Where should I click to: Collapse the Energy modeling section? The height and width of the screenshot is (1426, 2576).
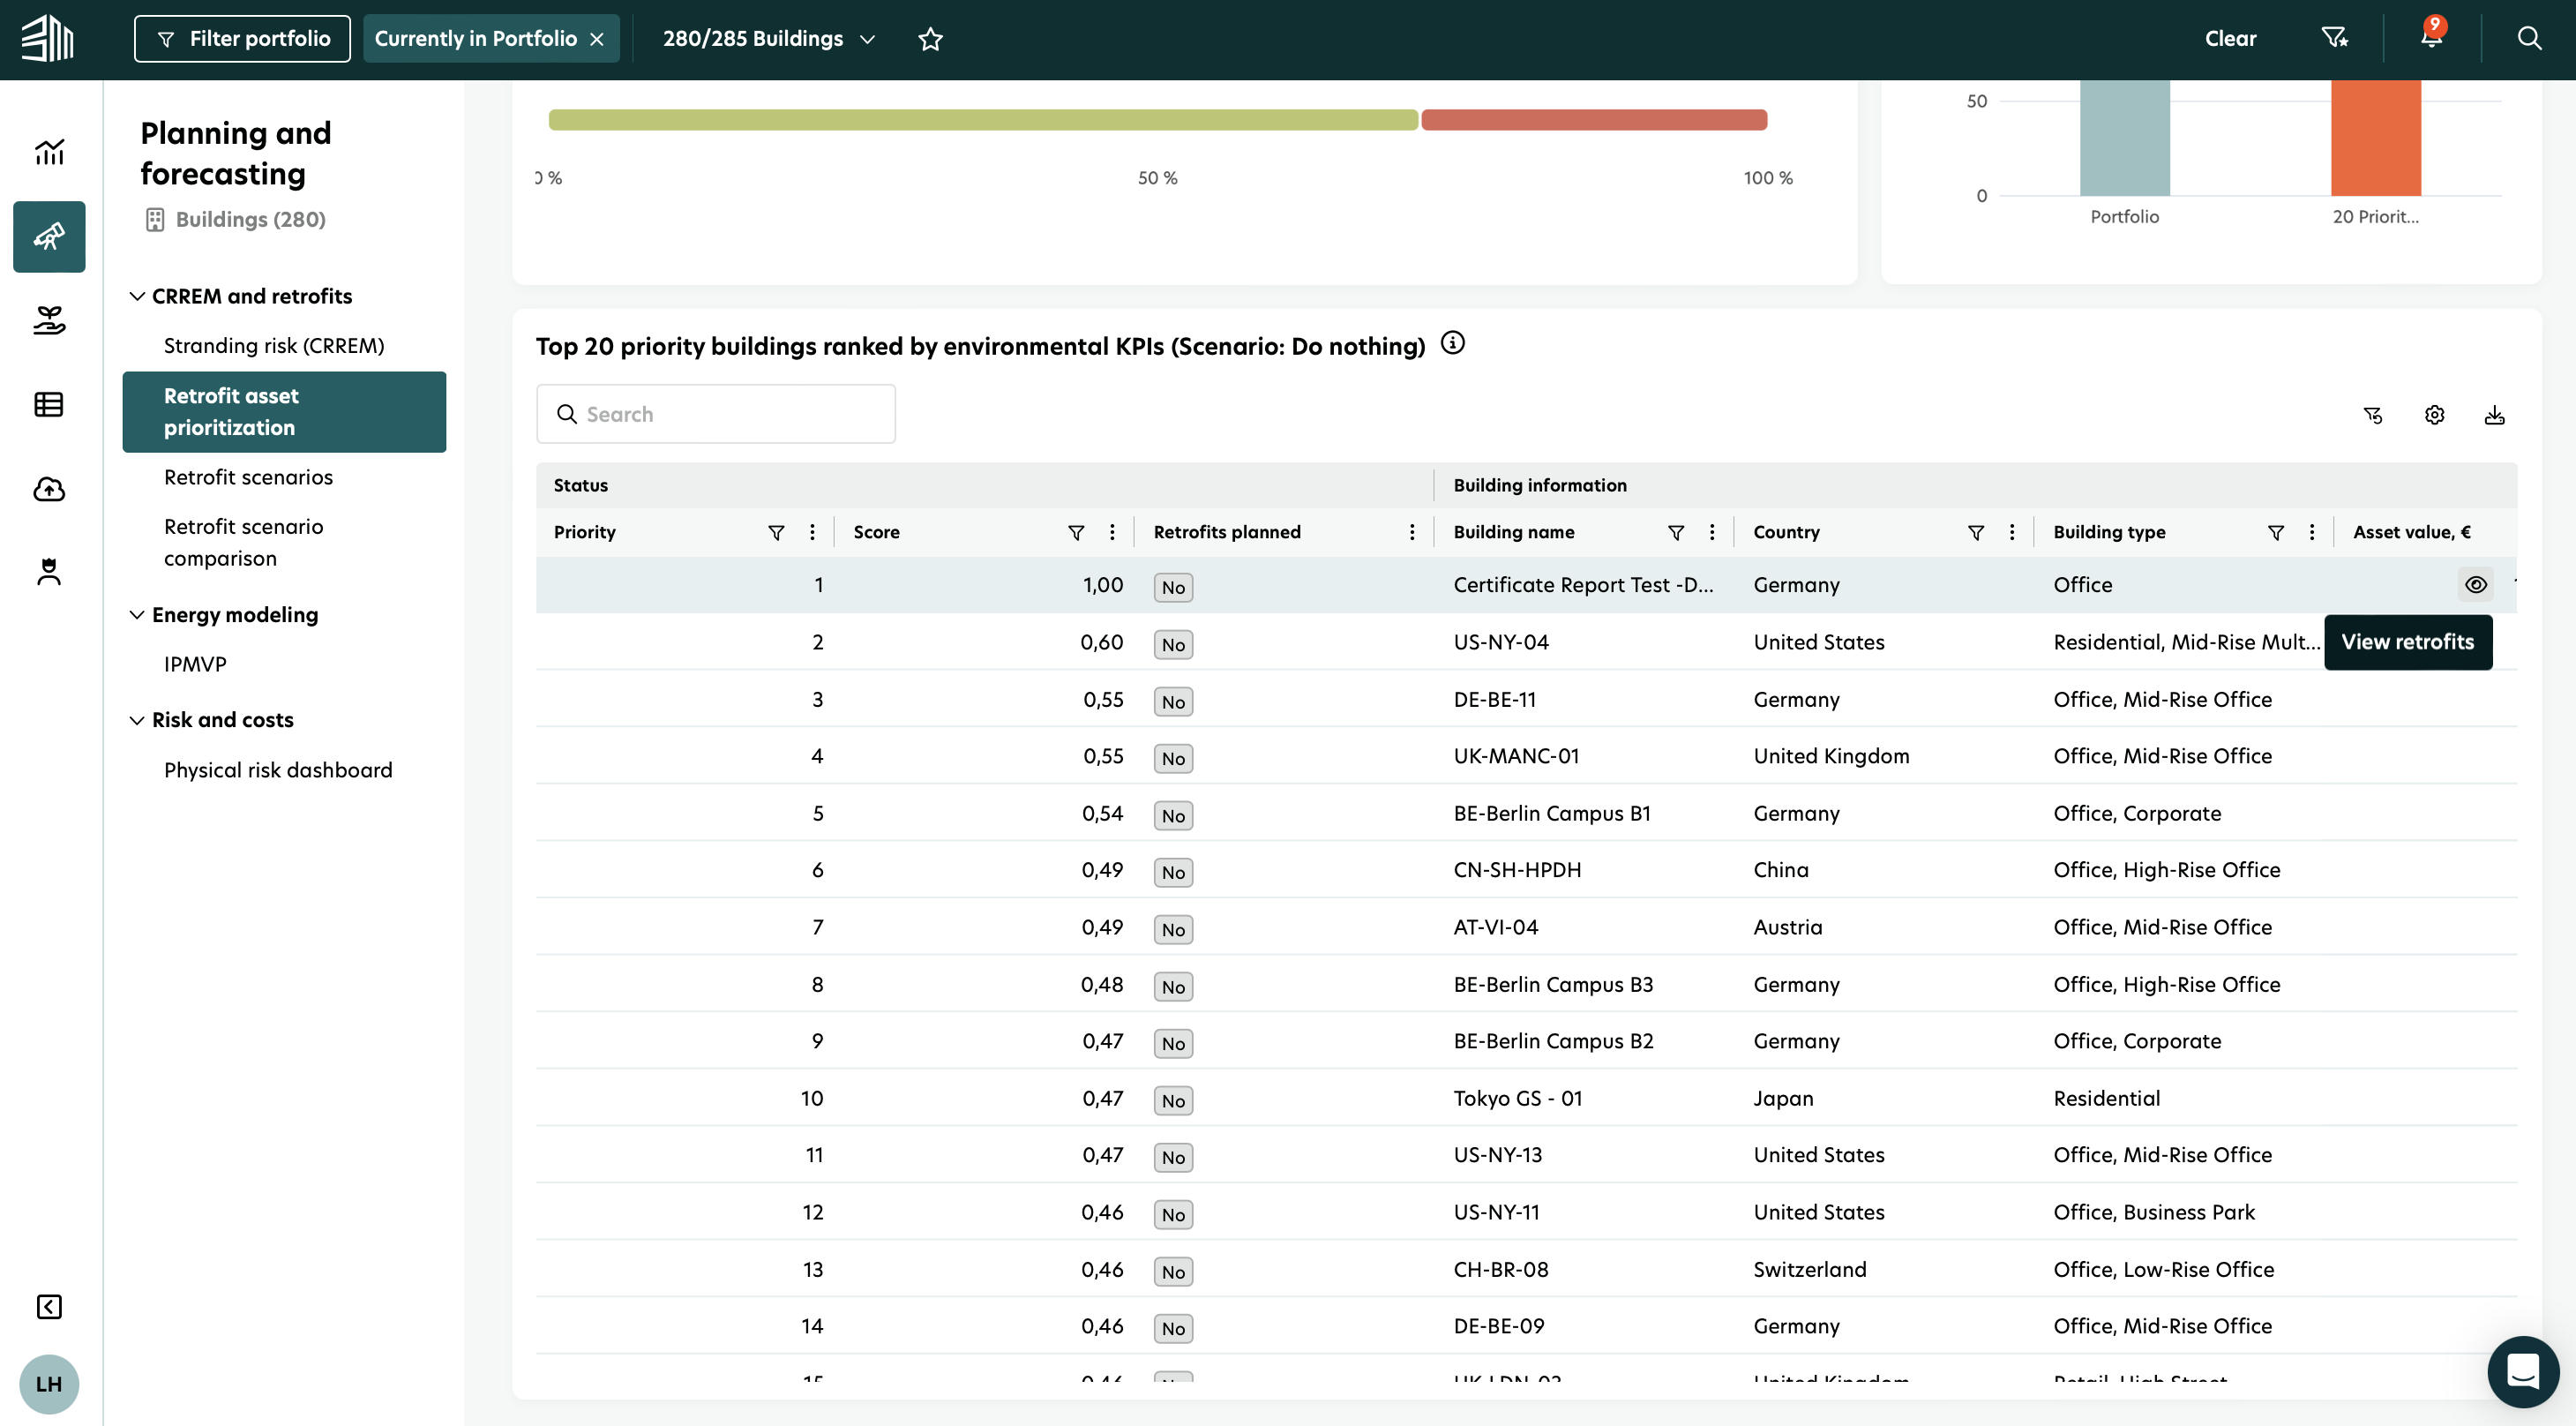click(138, 614)
